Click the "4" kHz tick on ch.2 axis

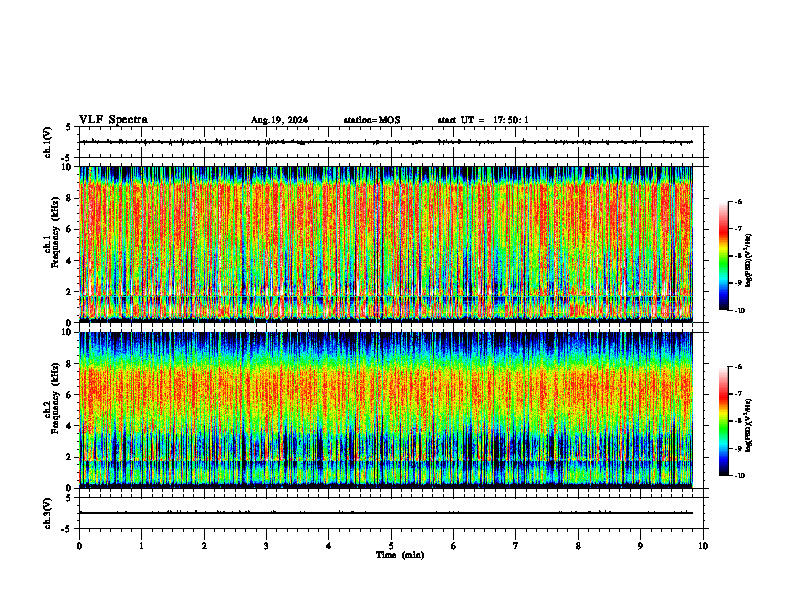70,426
